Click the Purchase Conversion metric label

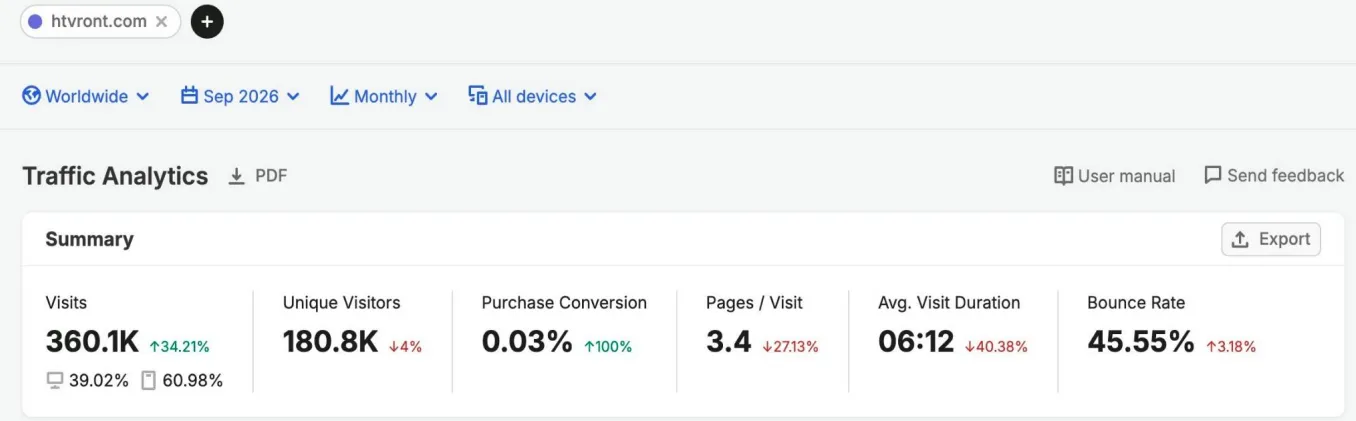[564, 303]
